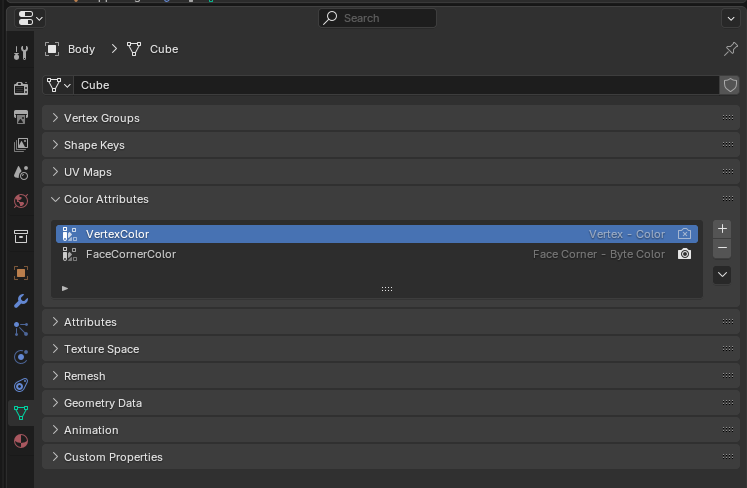This screenshot has width=747, height=488.
Task: Open the Render properties tab
Action: 21,88
